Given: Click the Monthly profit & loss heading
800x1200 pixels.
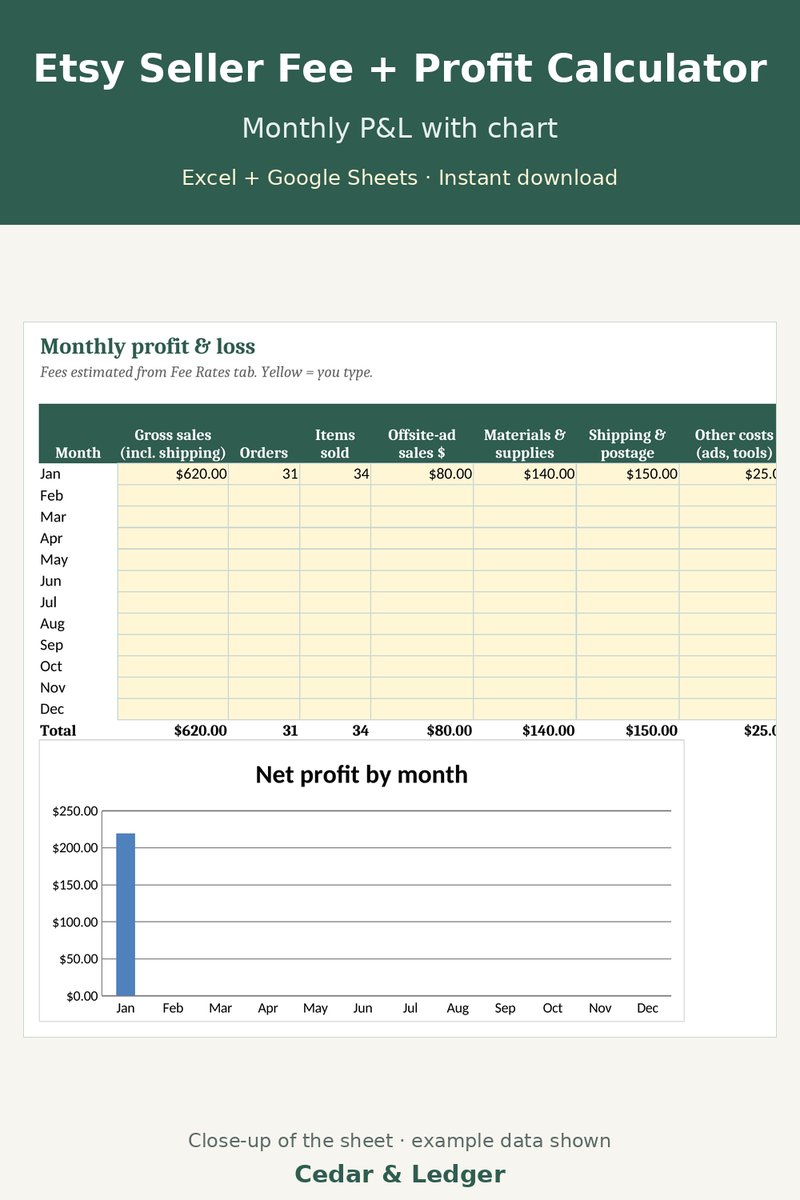Looking at the screenshot, I should pos(148,347).
